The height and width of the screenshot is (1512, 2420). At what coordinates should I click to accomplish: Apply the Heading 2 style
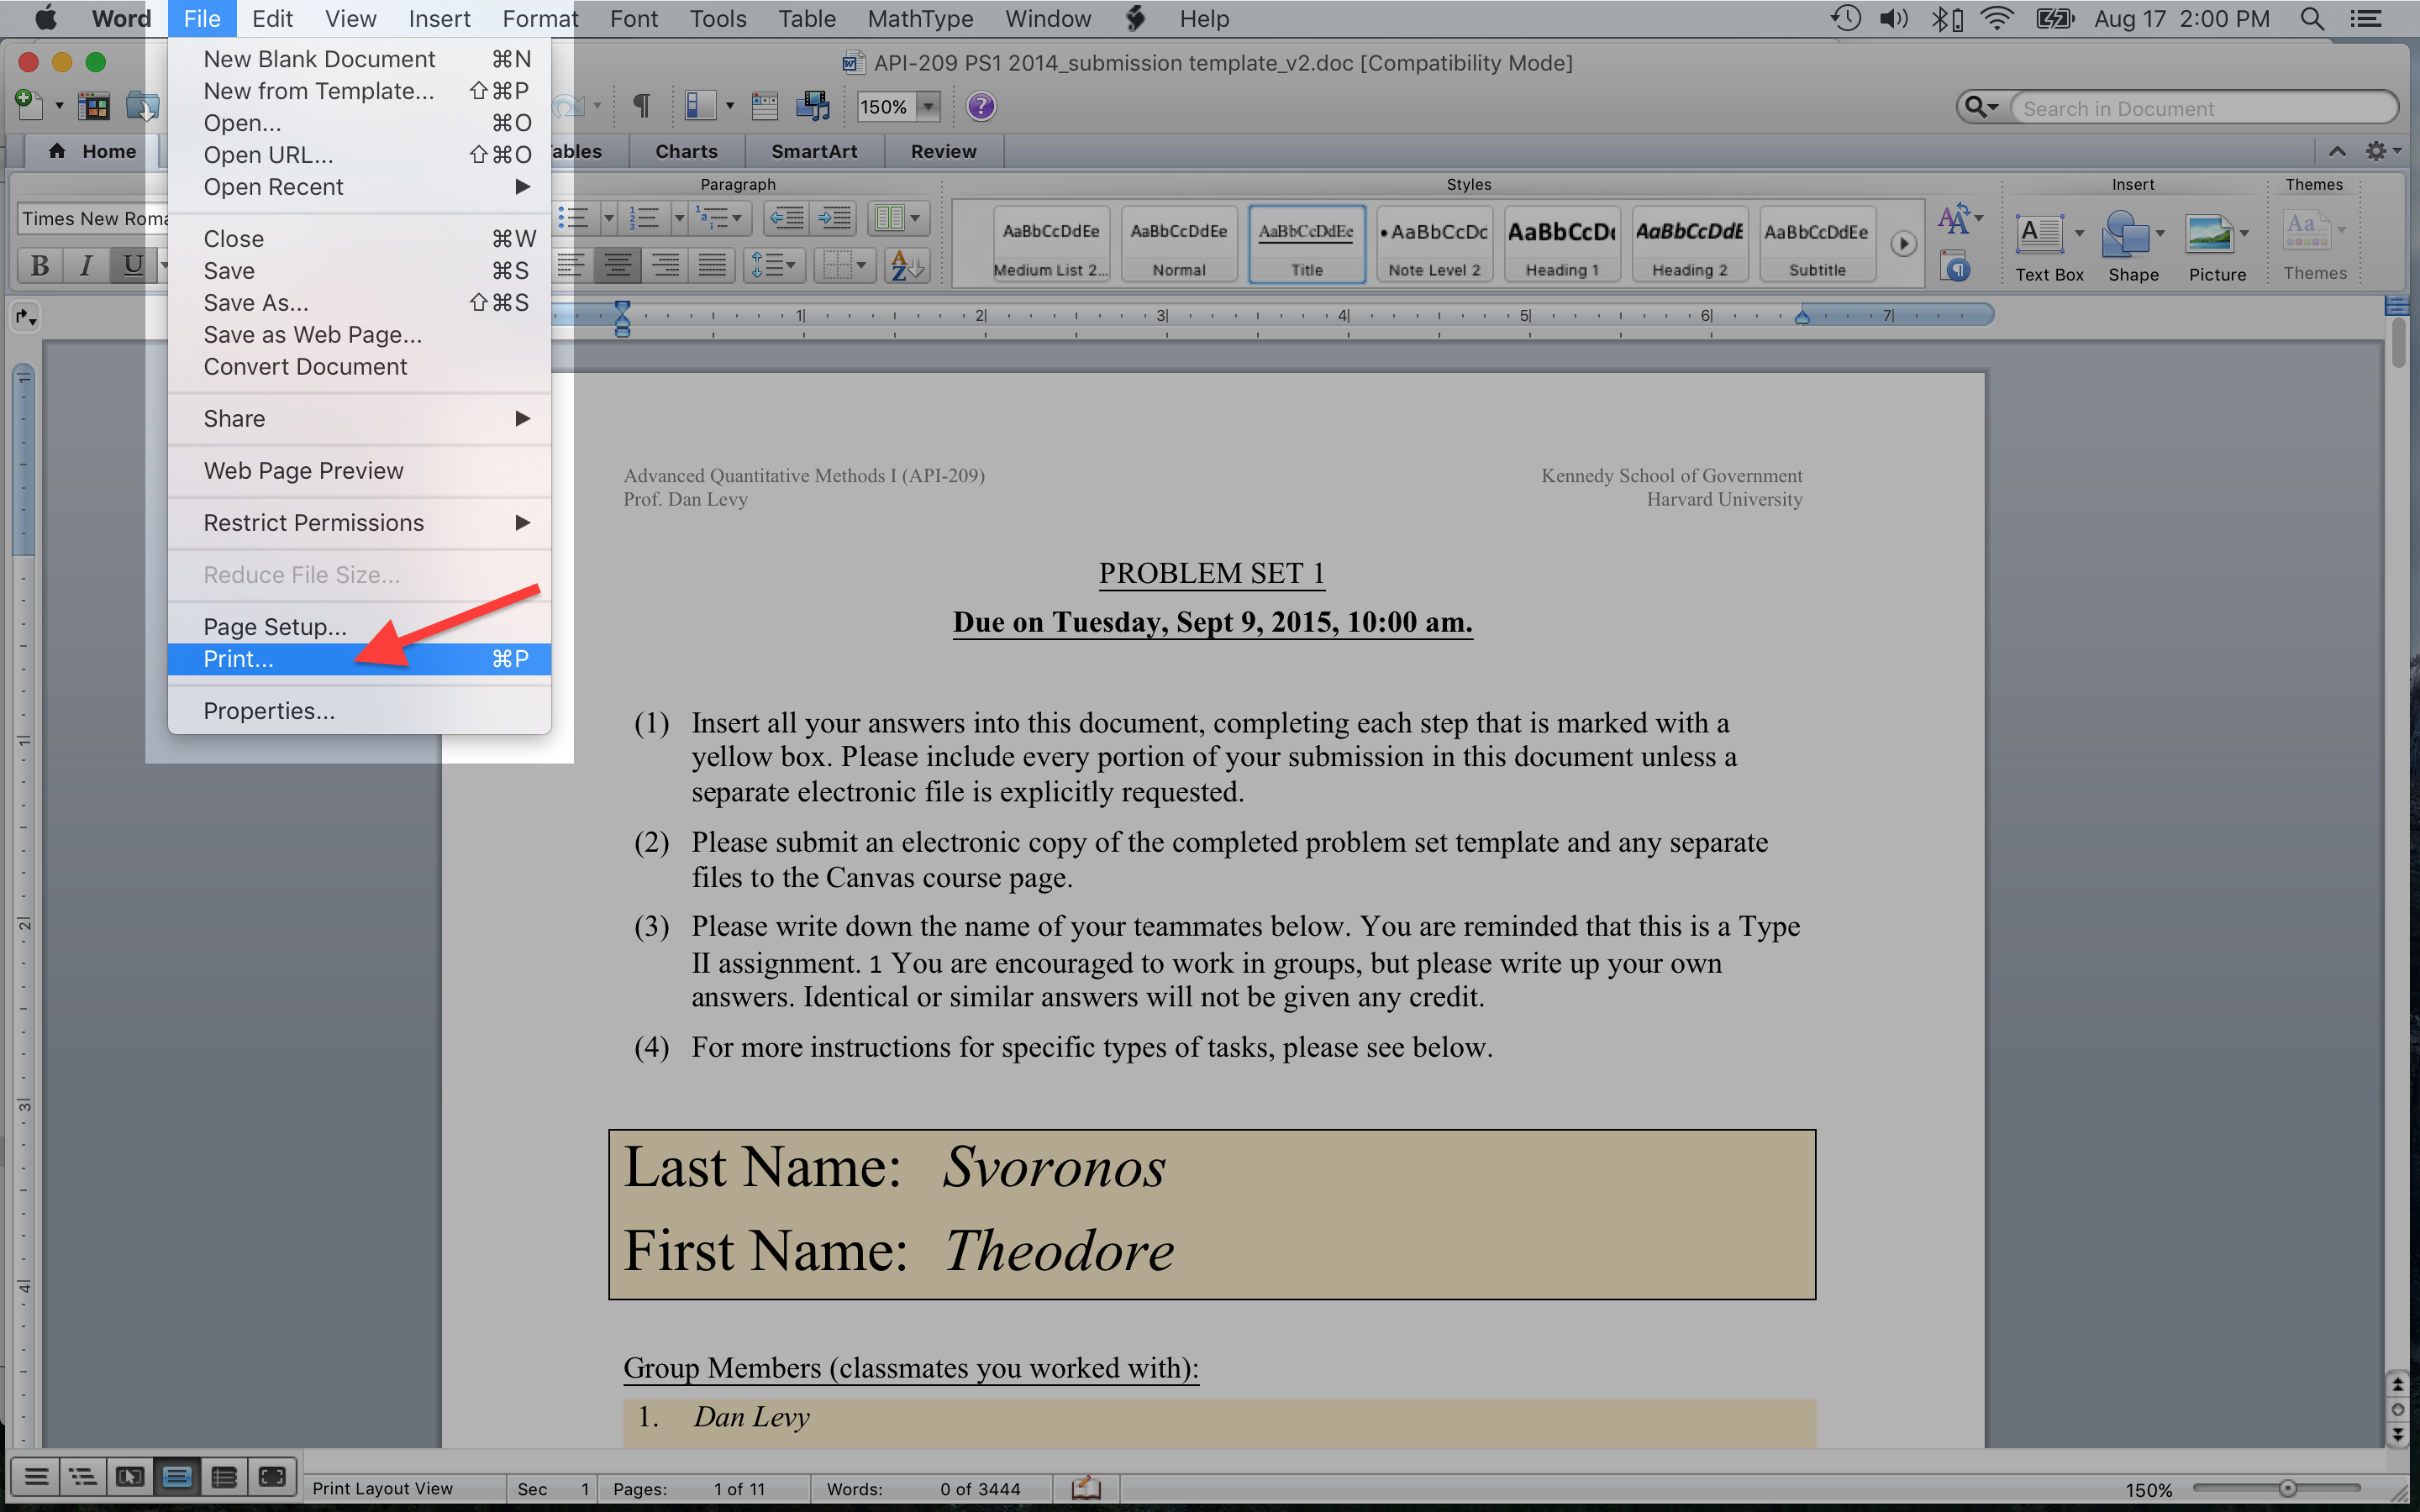[x=1689, y=244]
